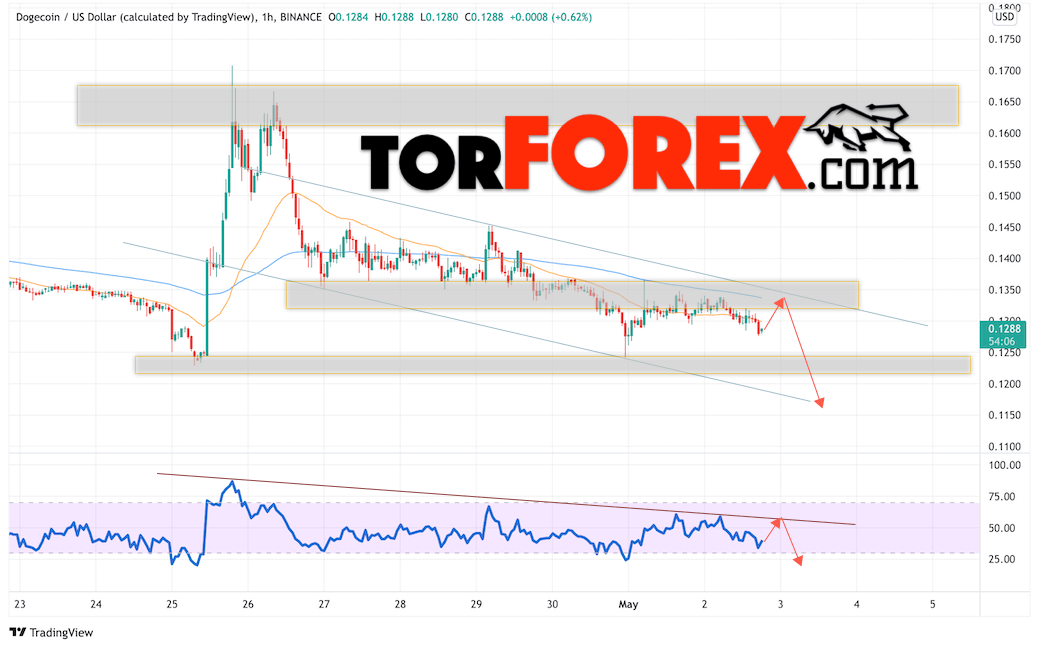This screenshot has height=648, width=1039.
Task: Click the 100.00 RSI axis label
Action: click(1005, 465)
